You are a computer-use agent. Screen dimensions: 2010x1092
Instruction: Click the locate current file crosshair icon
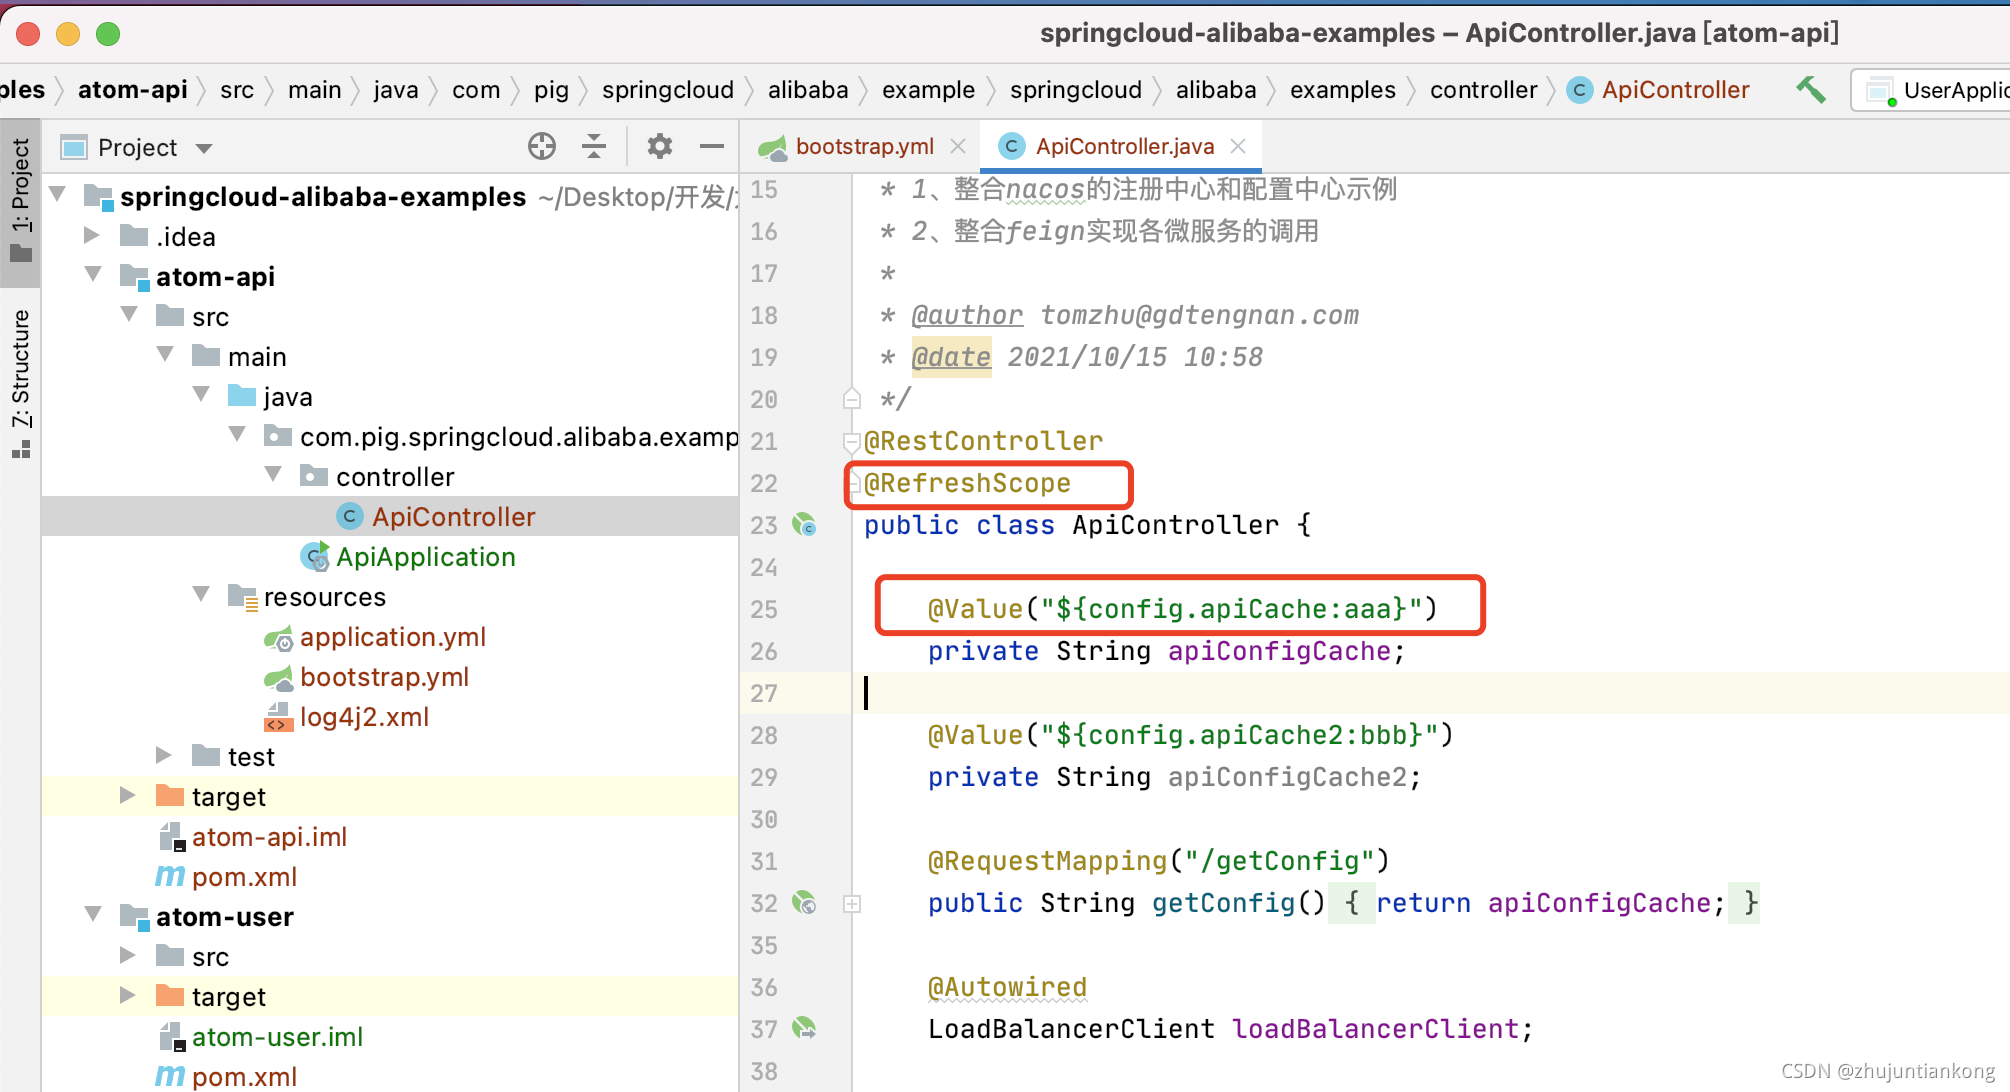[x=542, y=147]
